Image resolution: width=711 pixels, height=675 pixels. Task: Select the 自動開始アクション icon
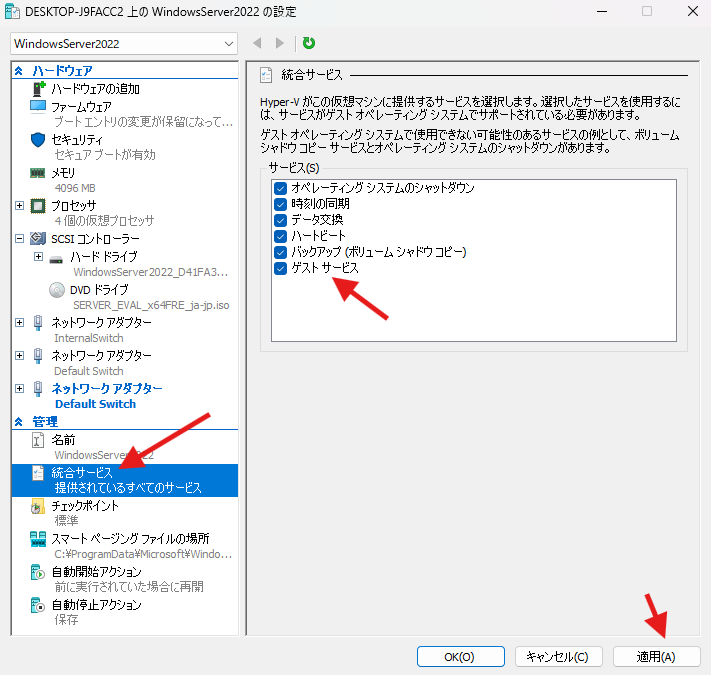pyautogui.click(x=38, y=572)
